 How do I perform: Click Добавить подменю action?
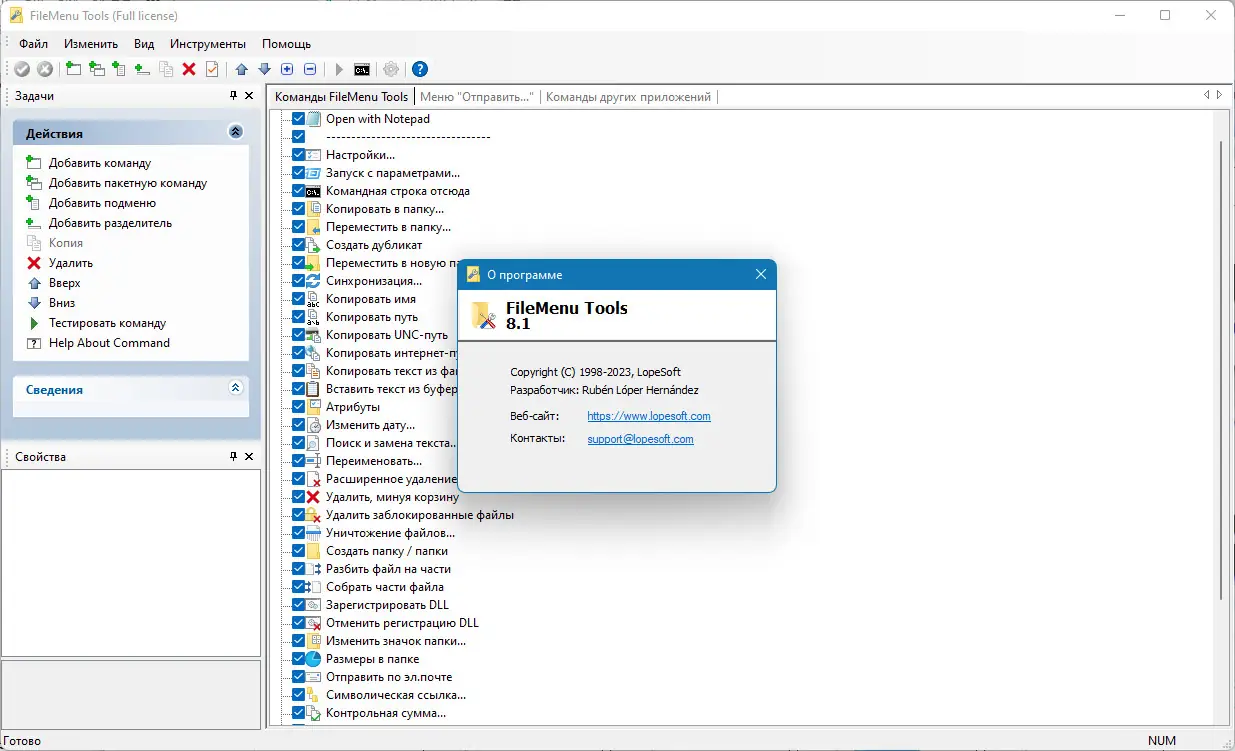tap(102, 203)
